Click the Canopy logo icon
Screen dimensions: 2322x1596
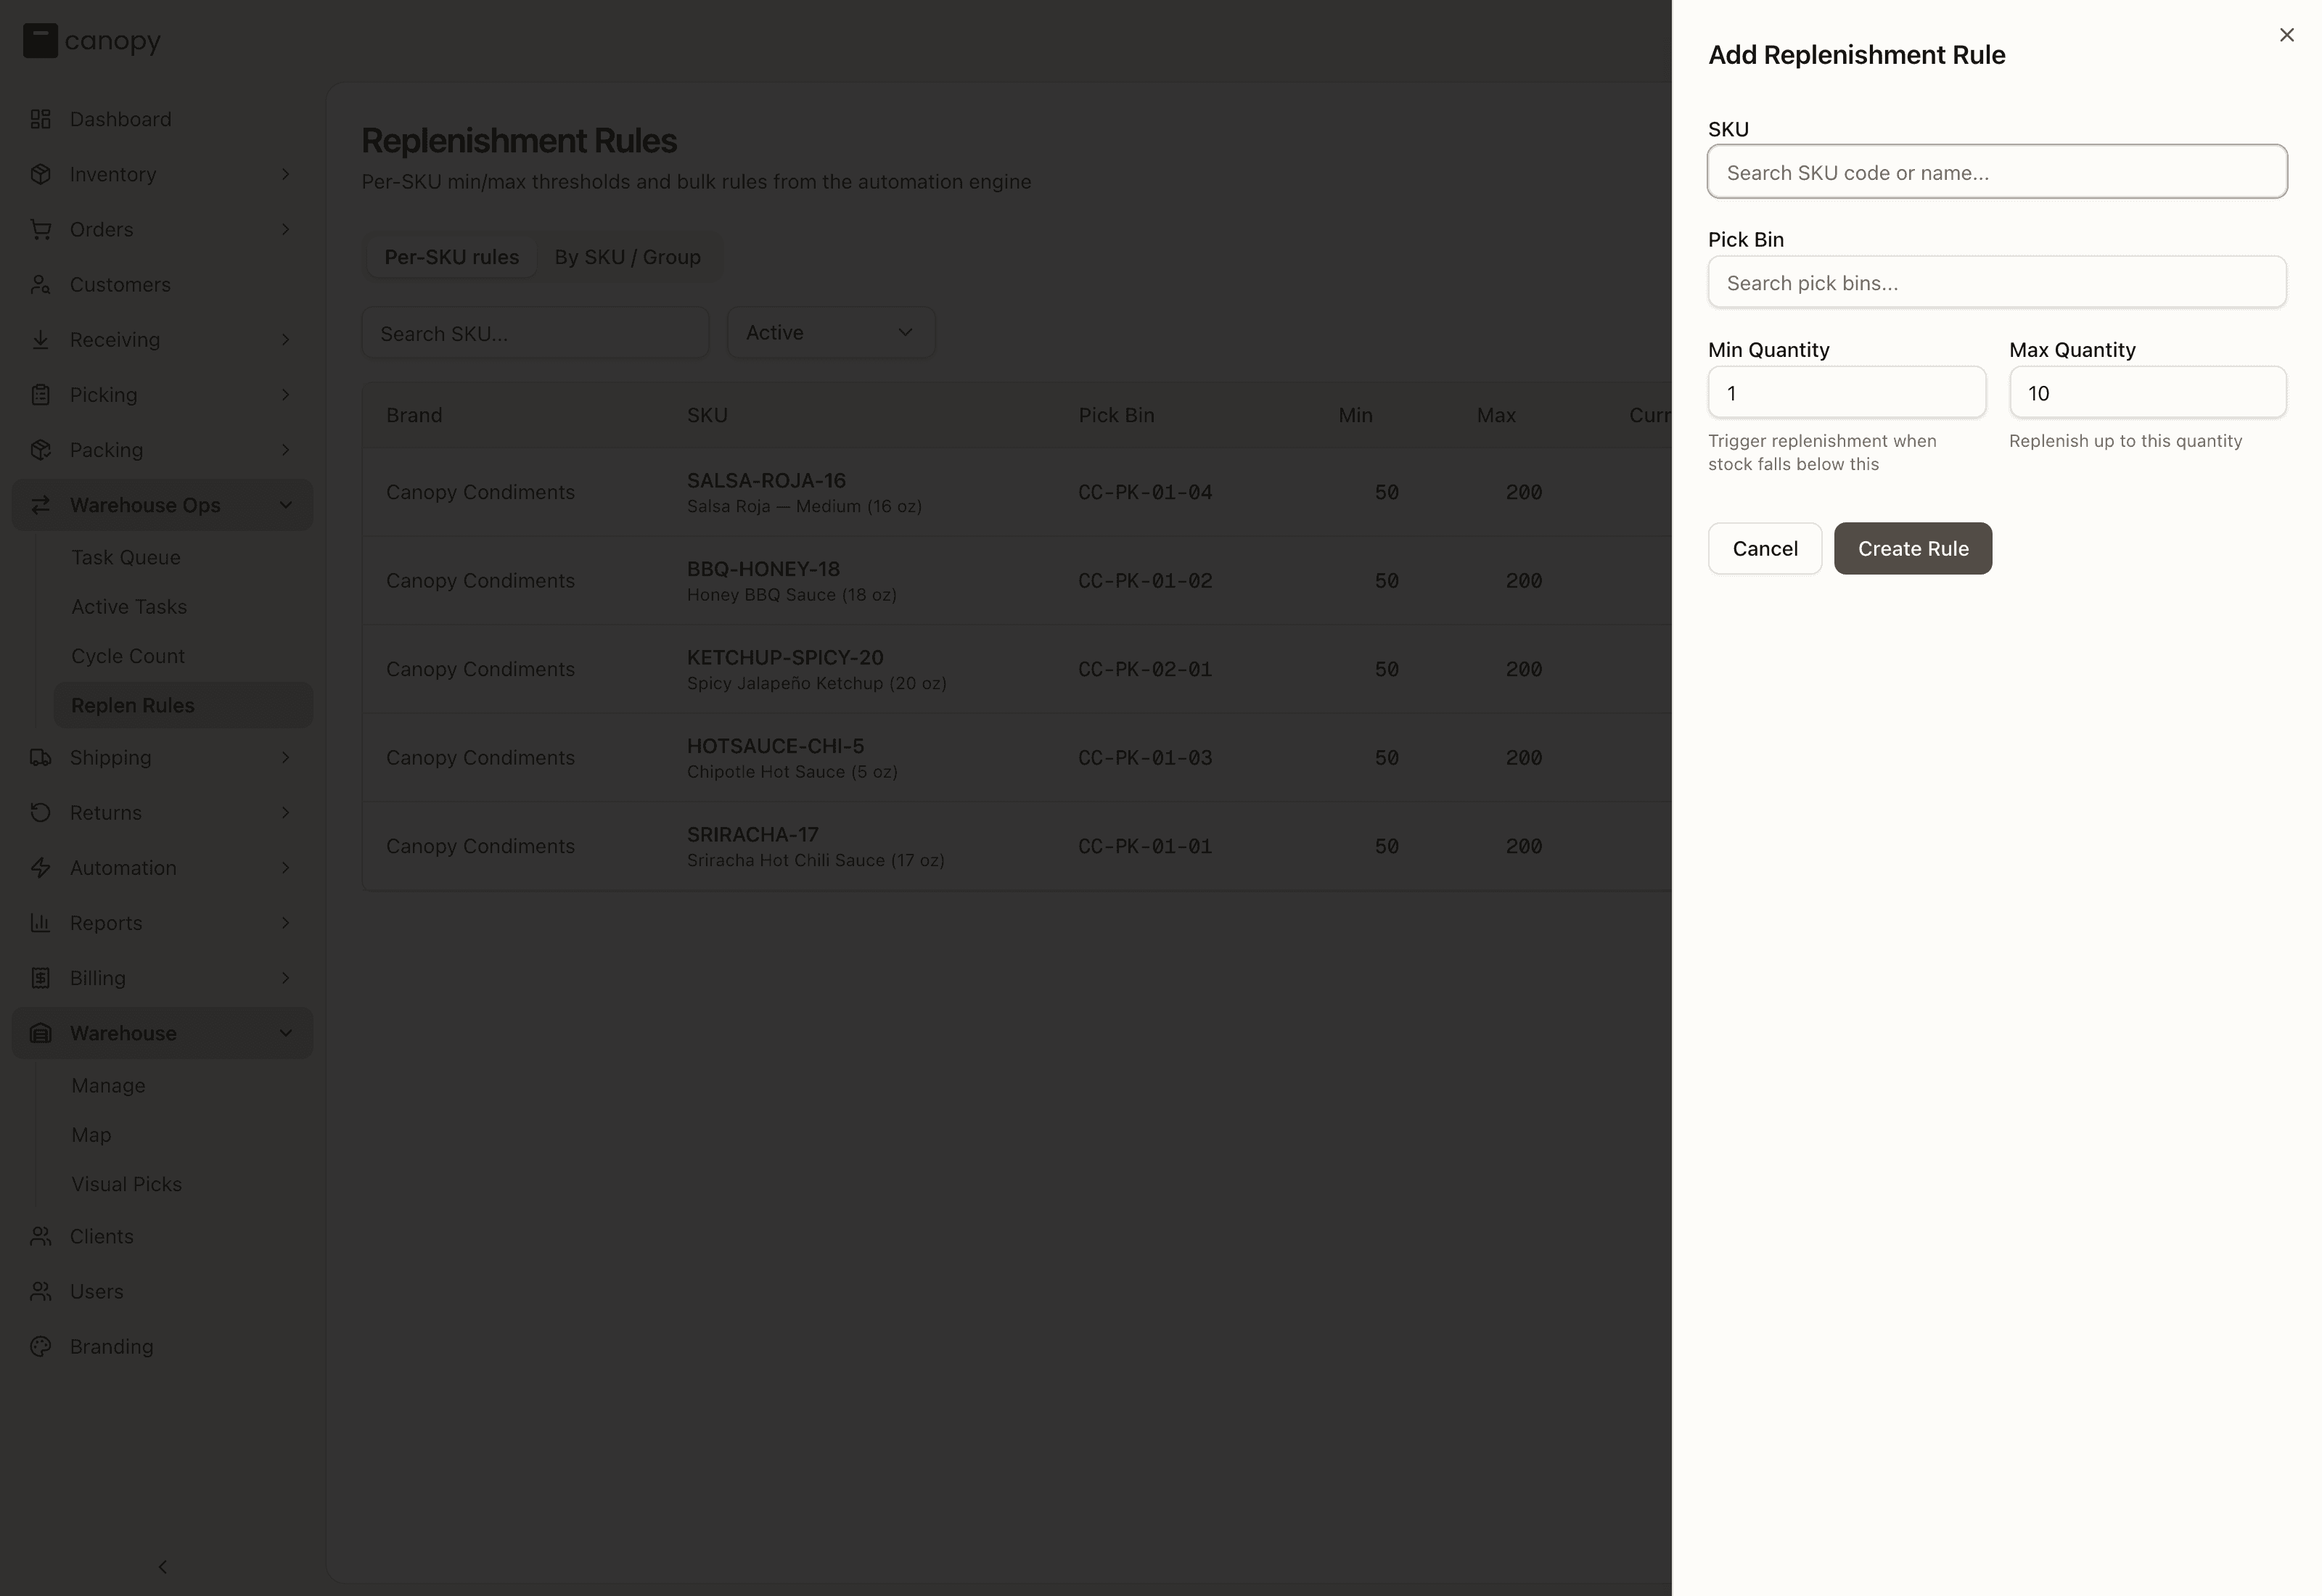40,41
